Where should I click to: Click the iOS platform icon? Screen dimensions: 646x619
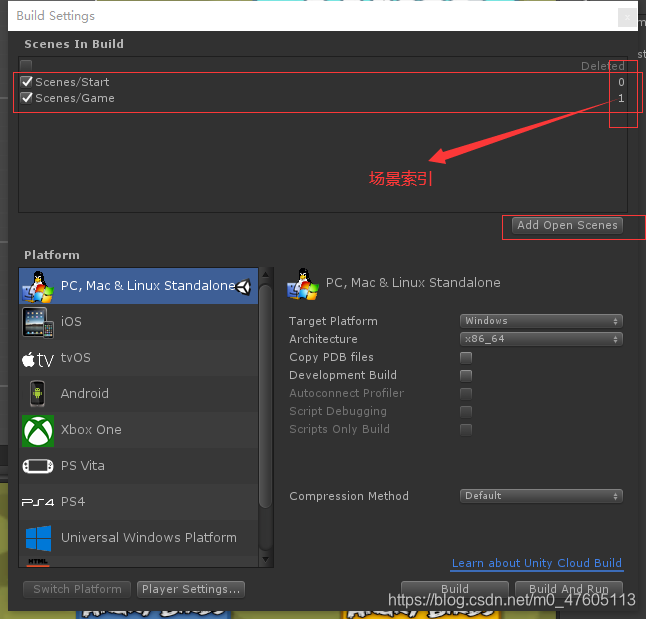(x=38, y=322)
